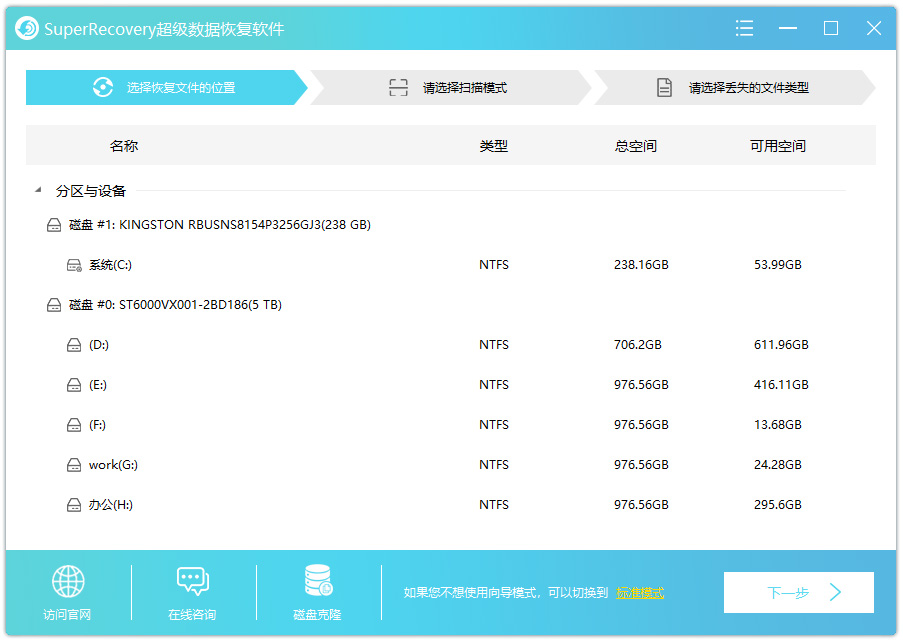
Task: Open 磁盘克隆 disk clone icon
Action: pyautogui.click(x=317, y=580)
